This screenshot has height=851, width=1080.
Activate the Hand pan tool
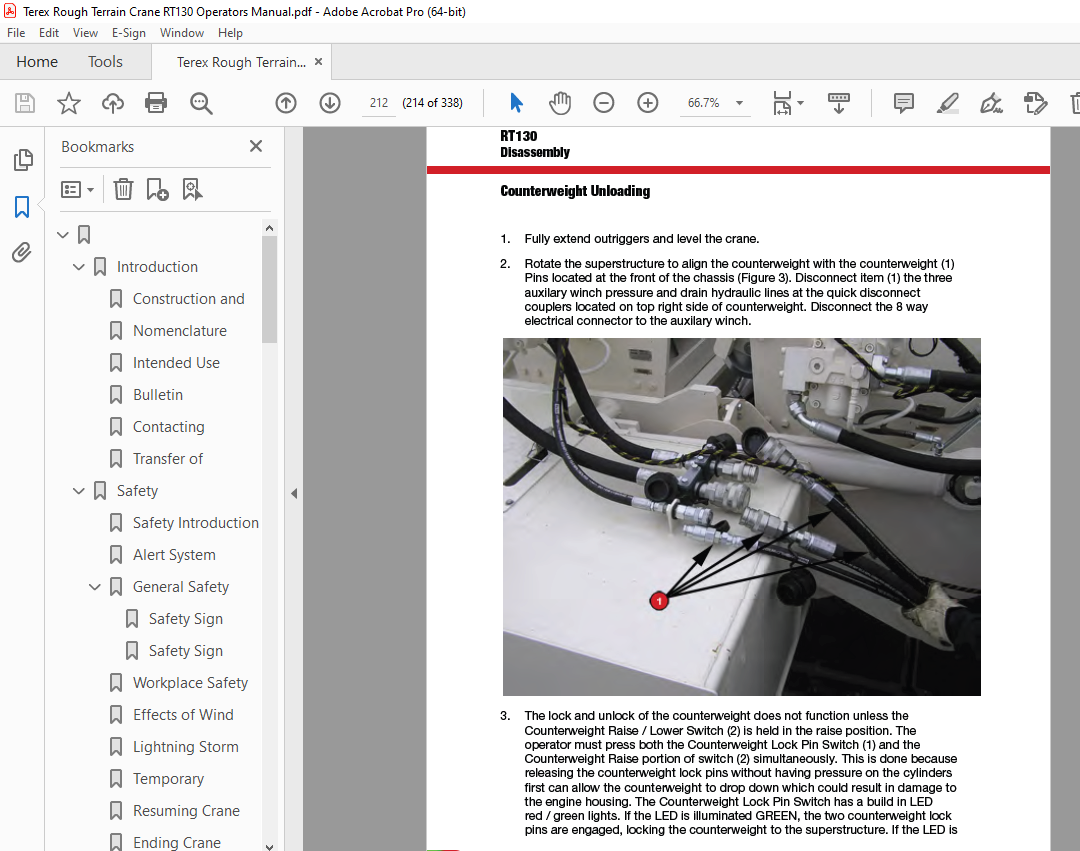560,103
